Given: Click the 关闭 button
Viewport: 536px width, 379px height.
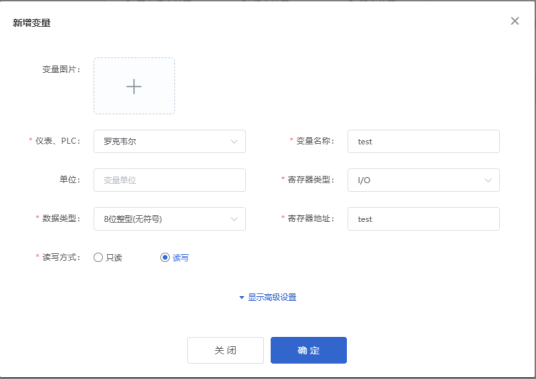Looking at the screenshot, I should [225, 350].
